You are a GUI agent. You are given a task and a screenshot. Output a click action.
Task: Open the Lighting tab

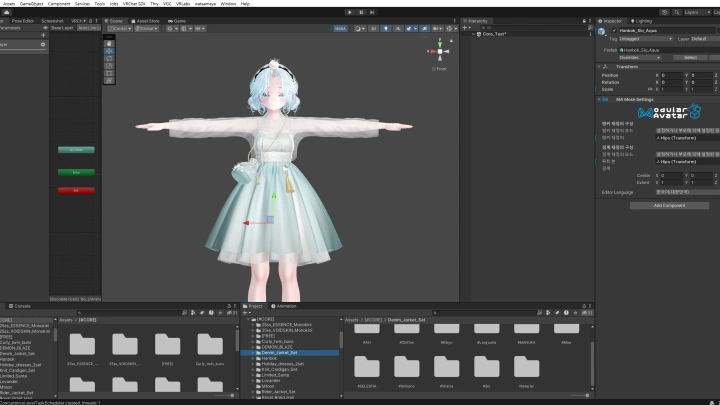pos(641,21)
